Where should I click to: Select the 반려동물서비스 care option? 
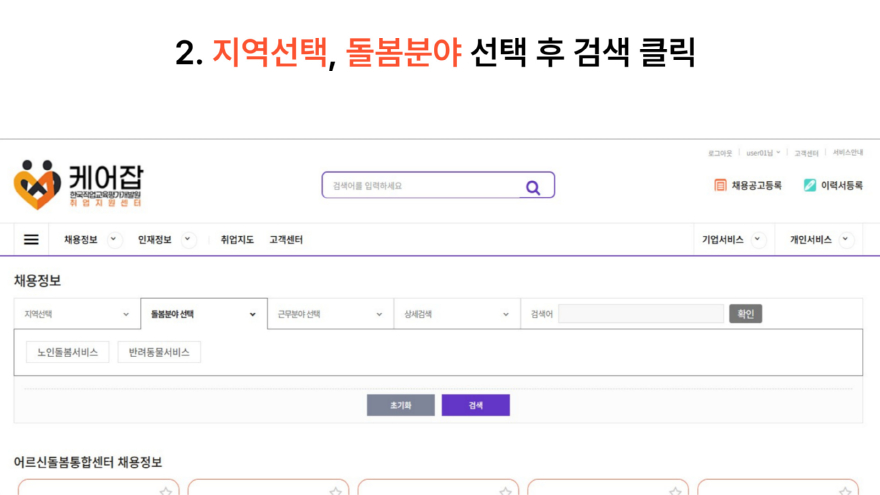coord(159,352)
